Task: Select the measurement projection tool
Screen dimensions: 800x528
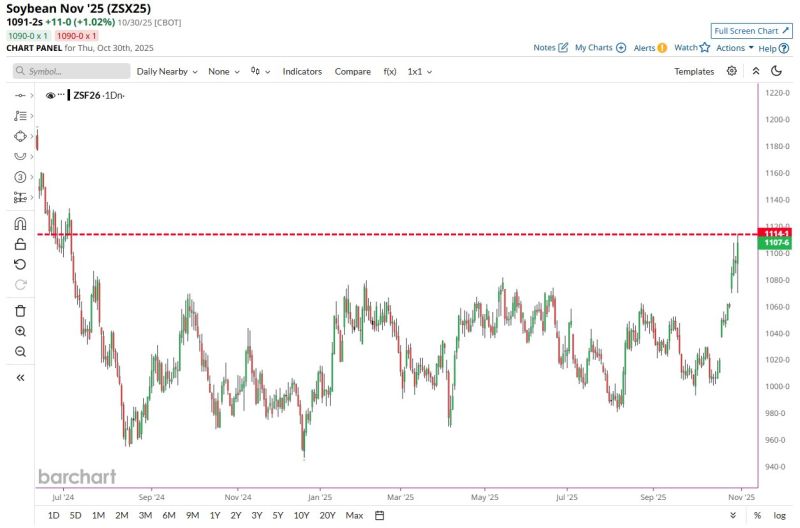Action: 20,197
